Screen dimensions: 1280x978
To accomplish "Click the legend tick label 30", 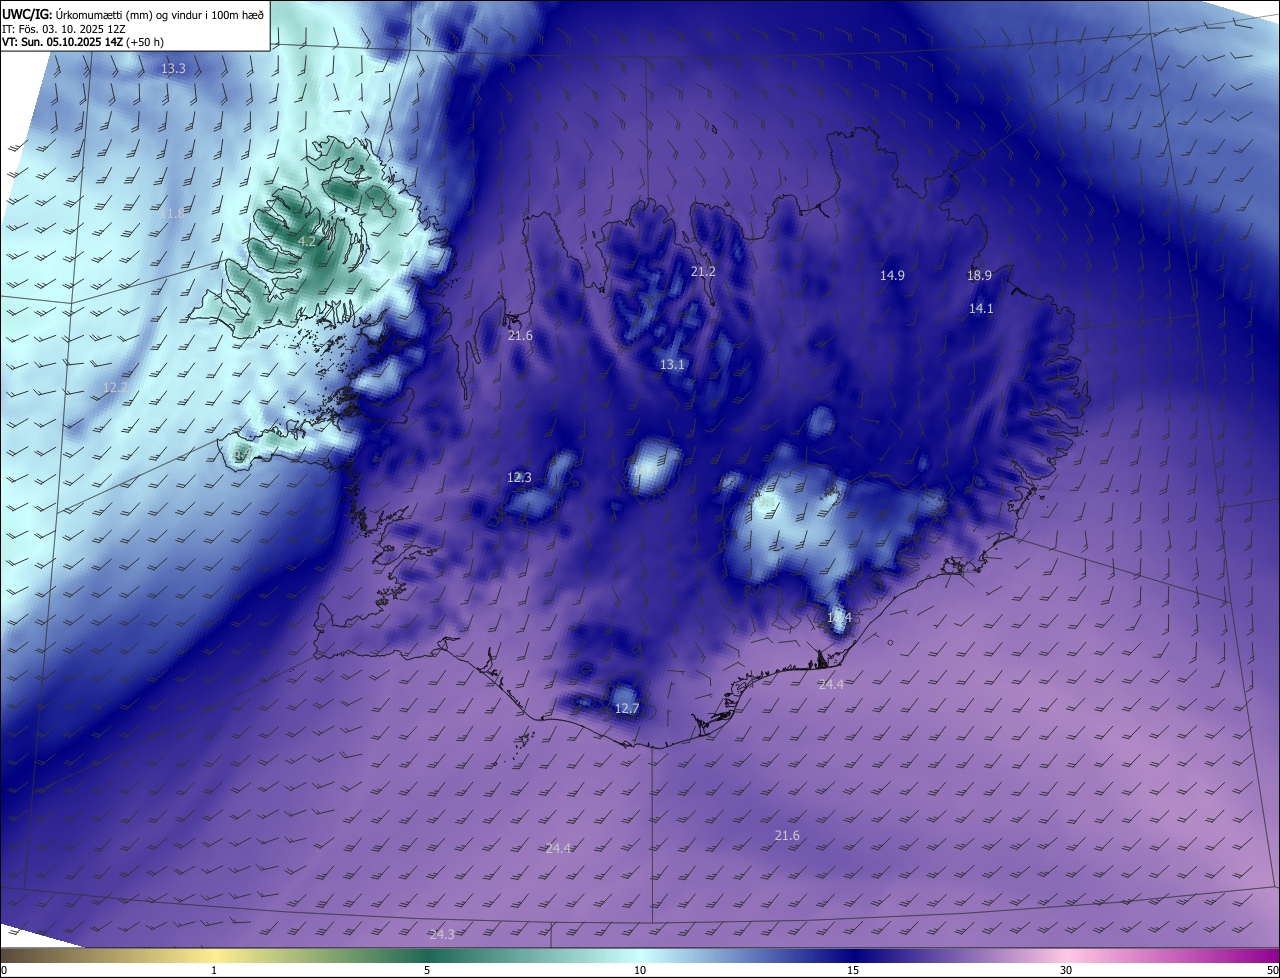I will point(1066,970).
